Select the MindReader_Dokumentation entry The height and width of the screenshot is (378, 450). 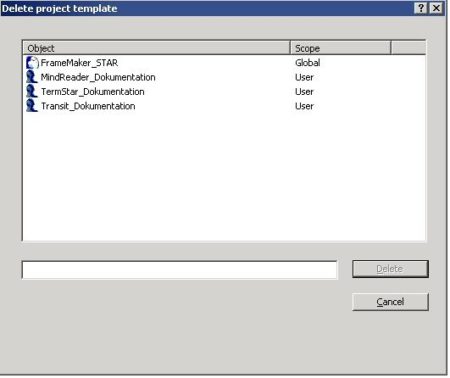pyautogui.click(x=98, y=77)
